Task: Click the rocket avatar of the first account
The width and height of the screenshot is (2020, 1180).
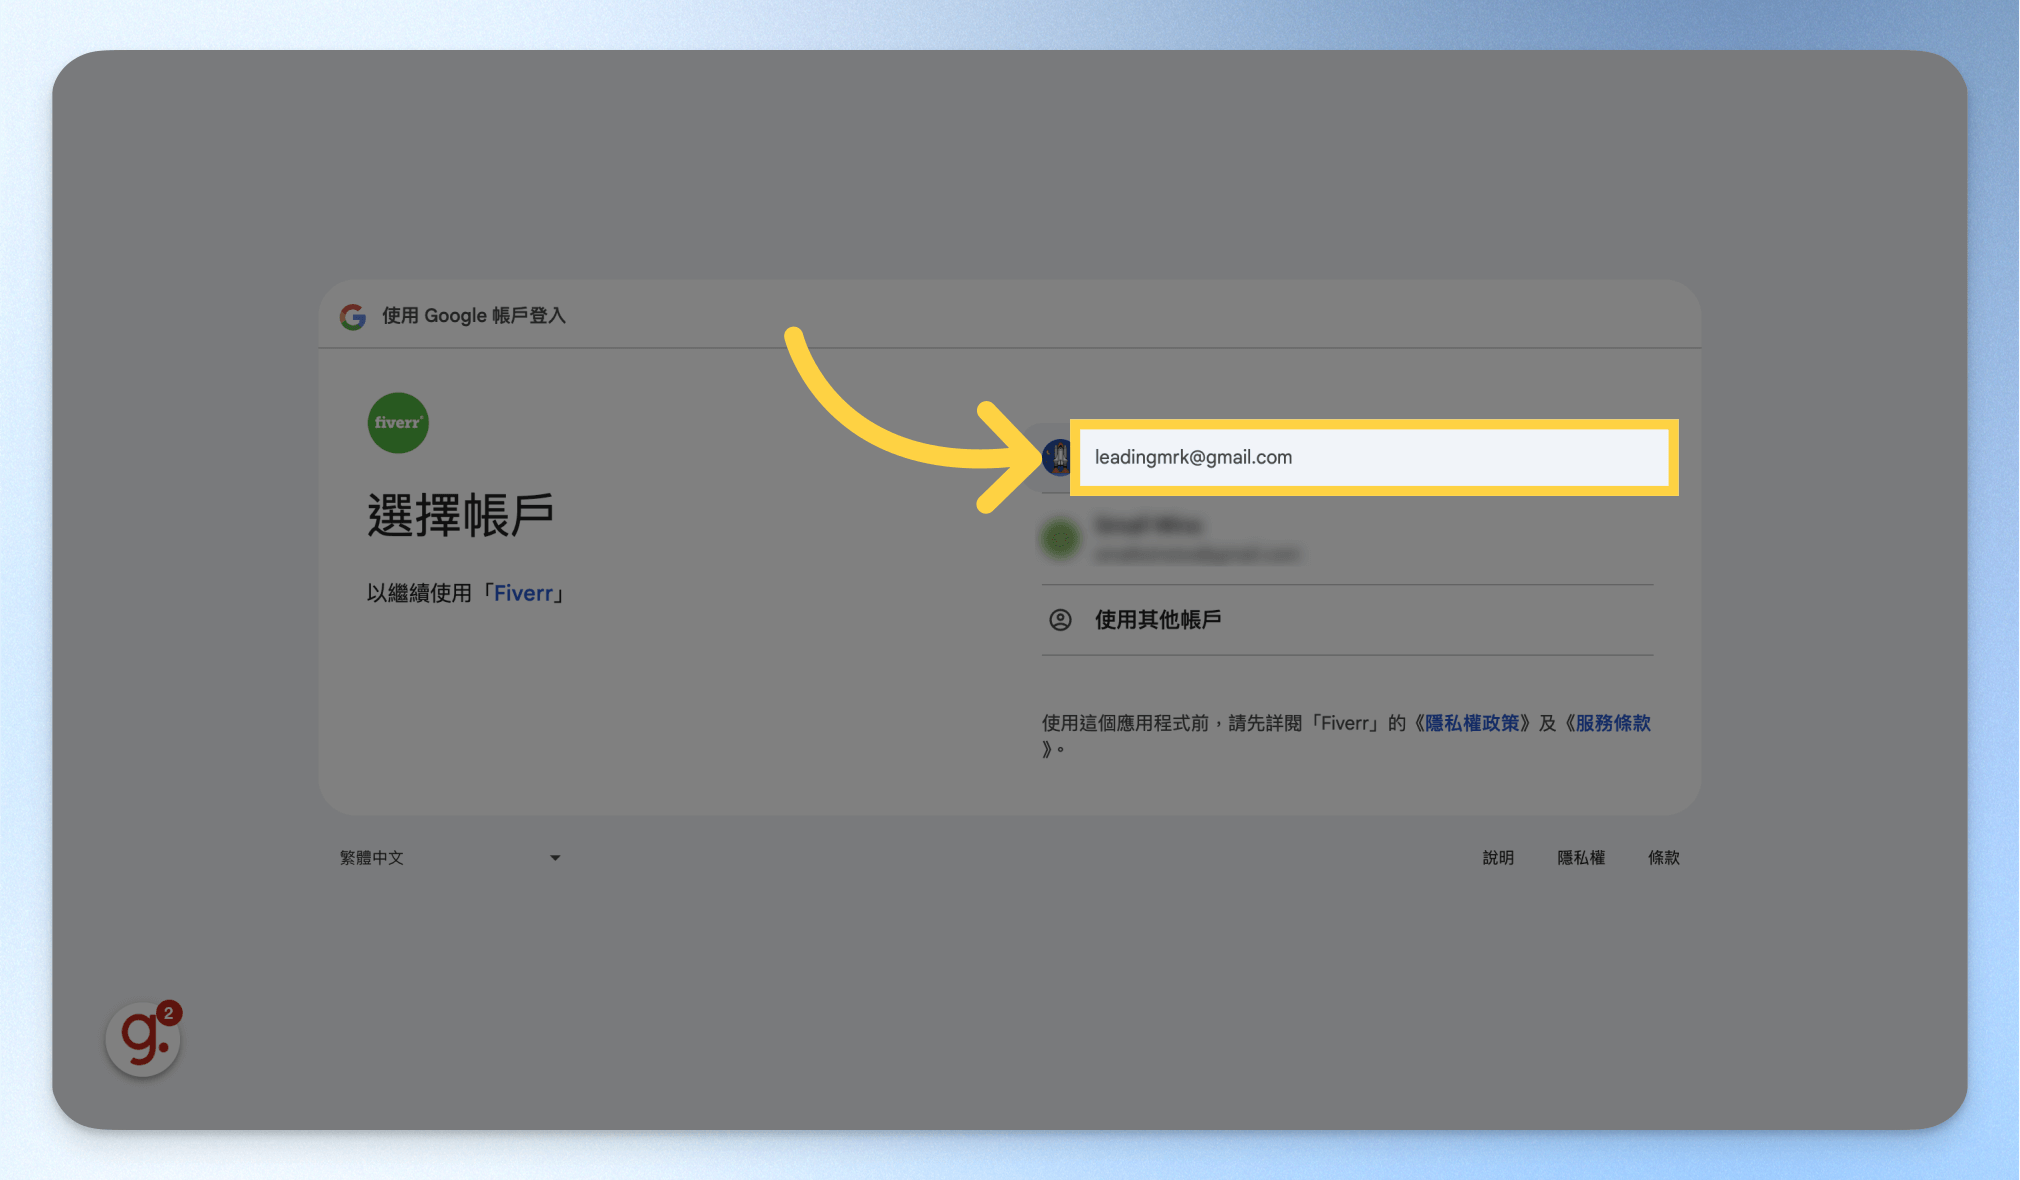Action: (x=1058, y=457)
